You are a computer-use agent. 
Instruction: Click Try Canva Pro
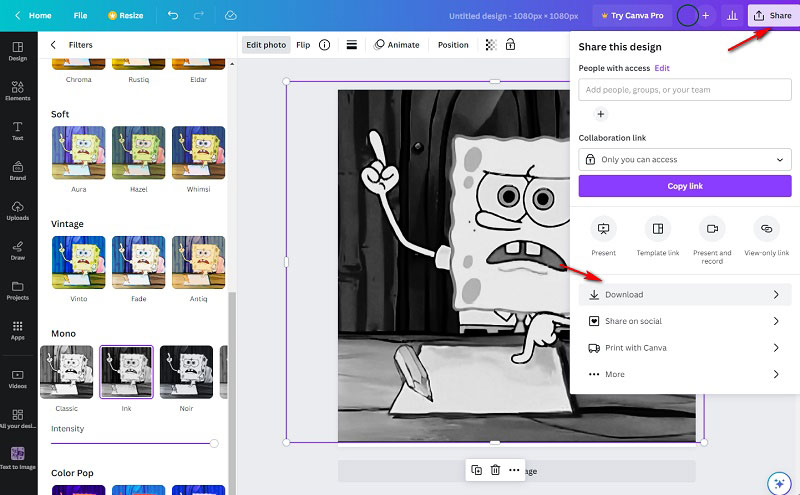pos(632,15)
